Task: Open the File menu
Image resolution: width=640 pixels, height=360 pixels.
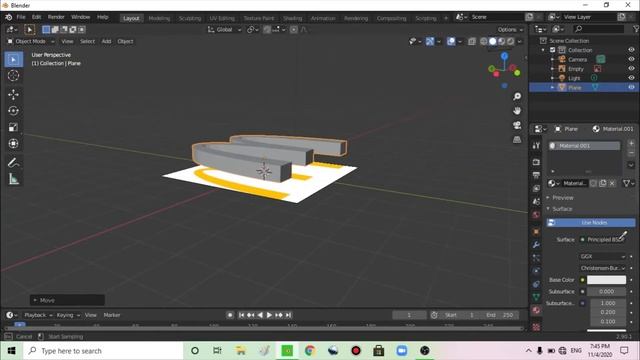Action: click(x=21, y=17)
